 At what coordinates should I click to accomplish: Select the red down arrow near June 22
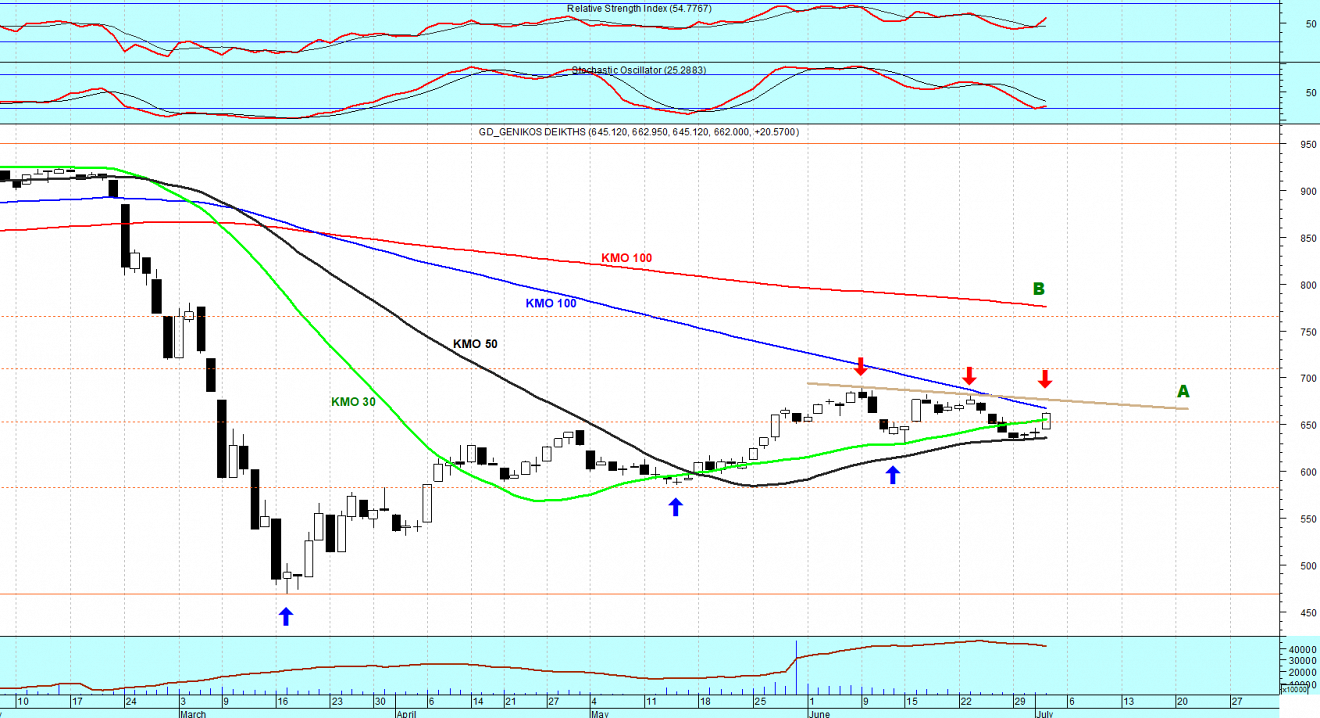pos(968,377)
